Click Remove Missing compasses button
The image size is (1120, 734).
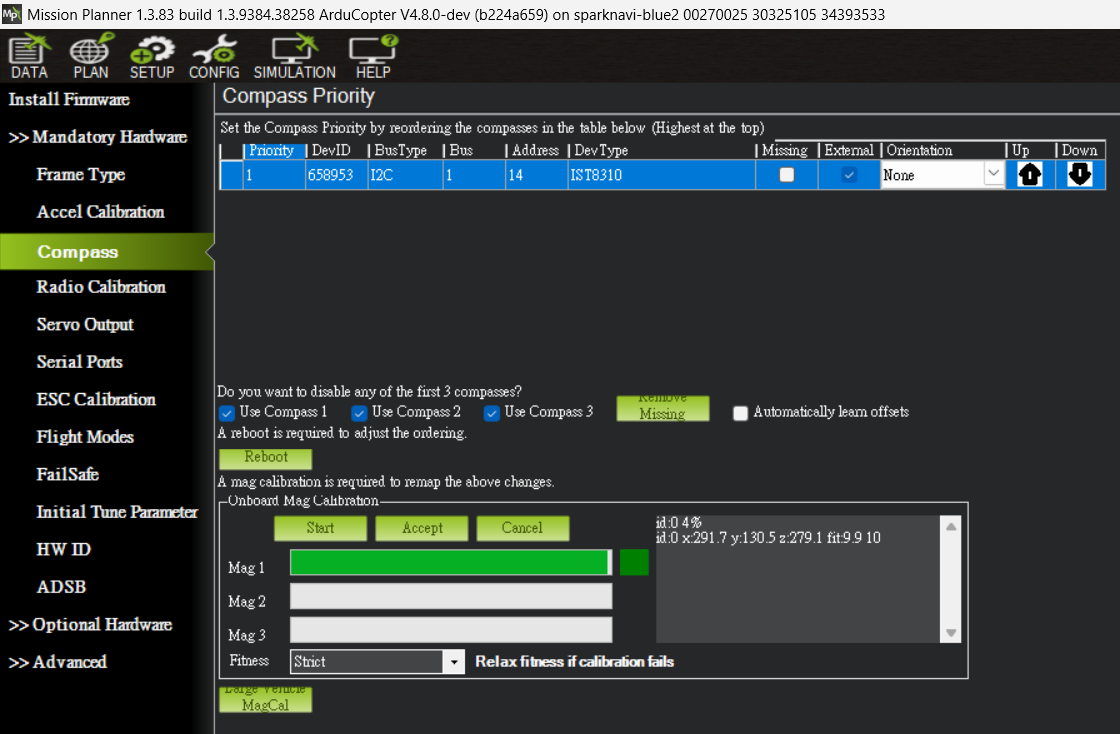663,408
